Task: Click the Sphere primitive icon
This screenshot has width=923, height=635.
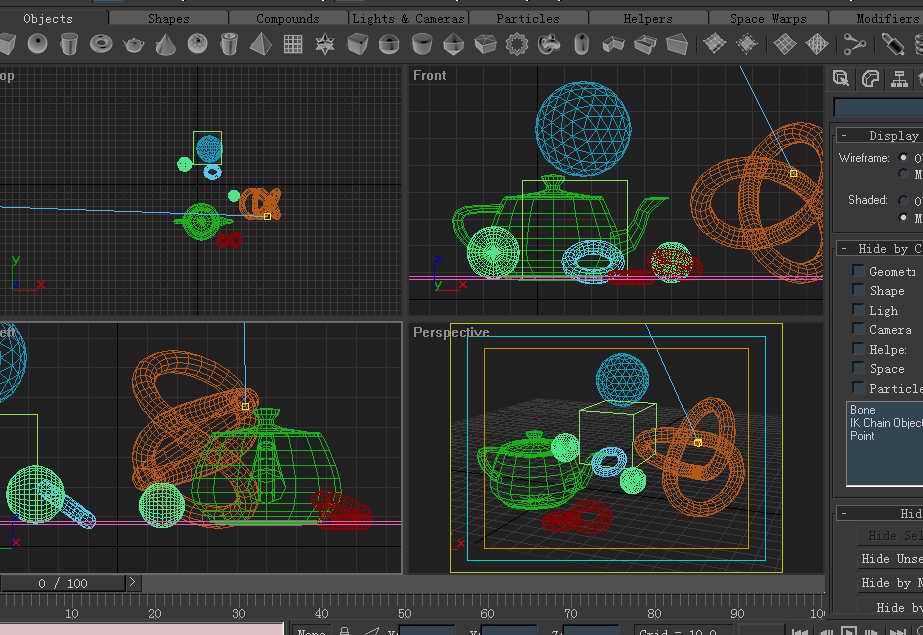Action: coord(37,43)
